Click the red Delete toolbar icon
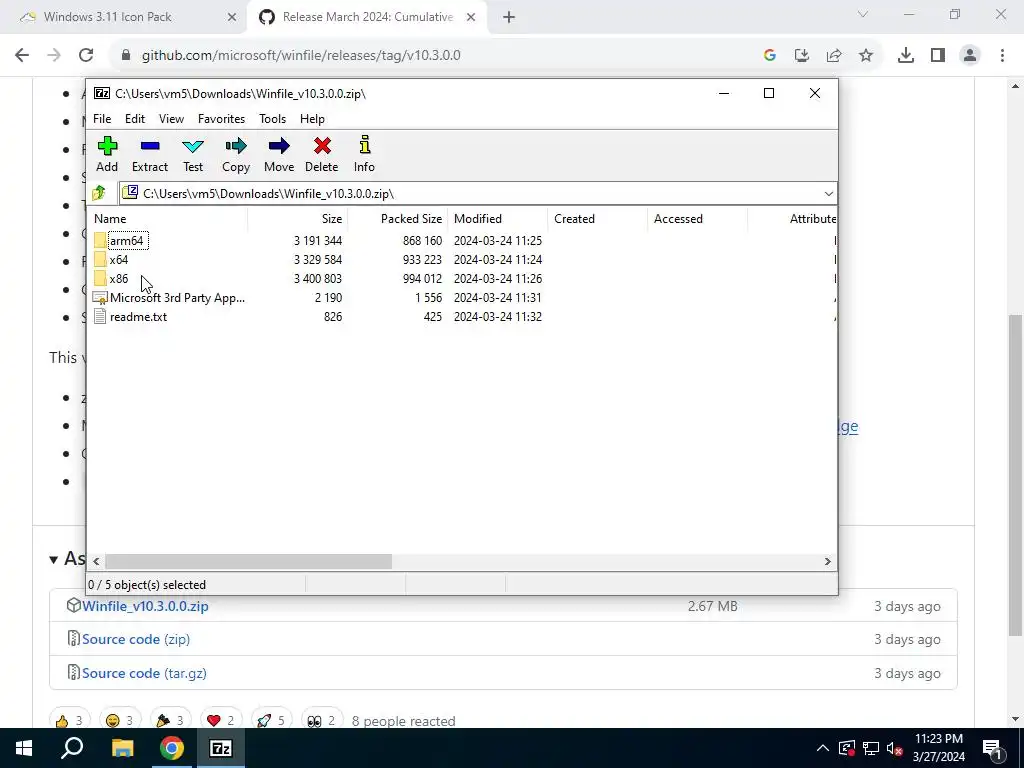This screenshot has height=768, width=1024. 322,146
